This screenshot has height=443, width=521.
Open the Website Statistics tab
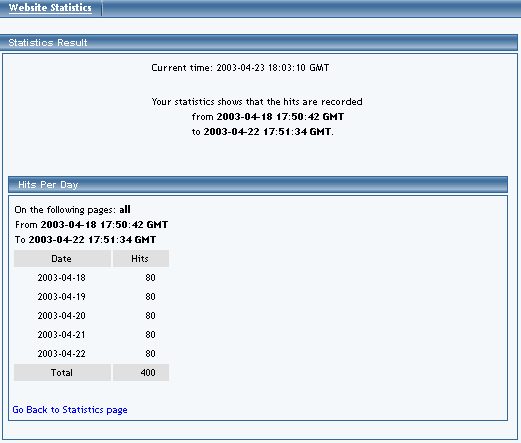(50, 8)
